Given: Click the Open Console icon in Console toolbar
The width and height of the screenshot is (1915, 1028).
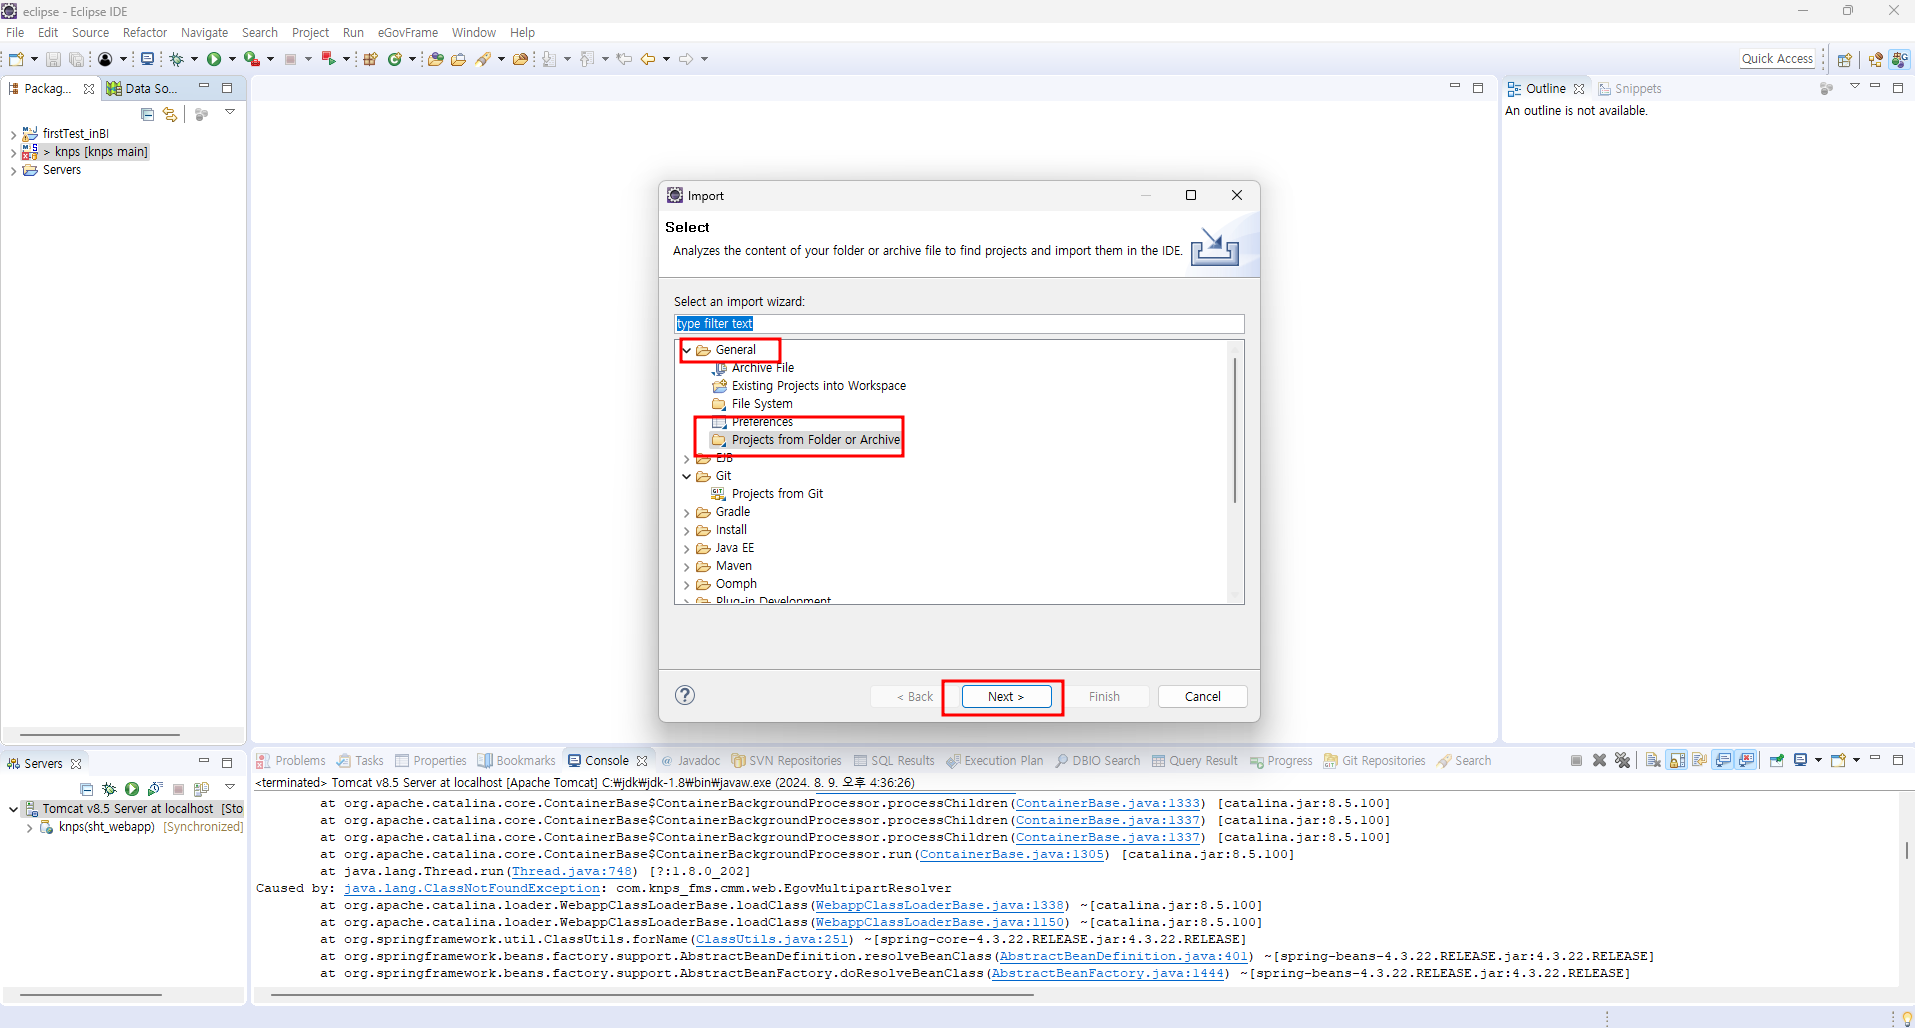Looking at the screenshot, I should [x=1838, y=760].
